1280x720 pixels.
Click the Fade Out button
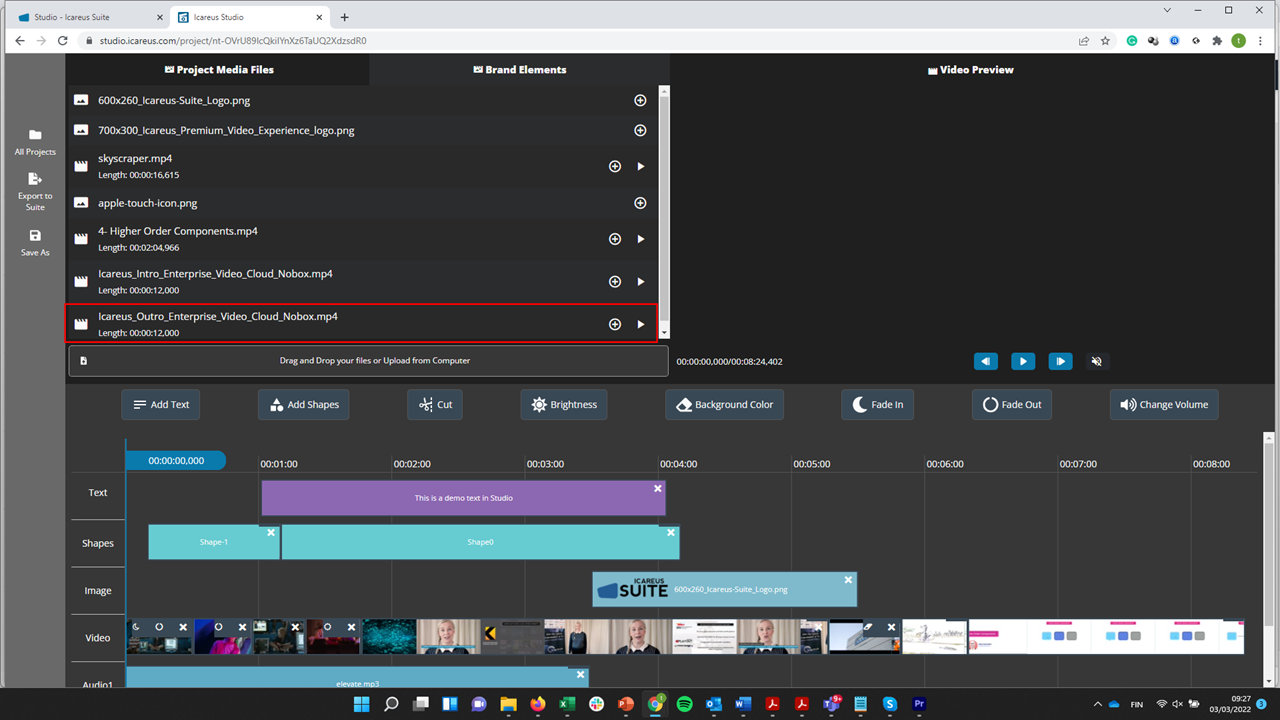pos(1012,405)
